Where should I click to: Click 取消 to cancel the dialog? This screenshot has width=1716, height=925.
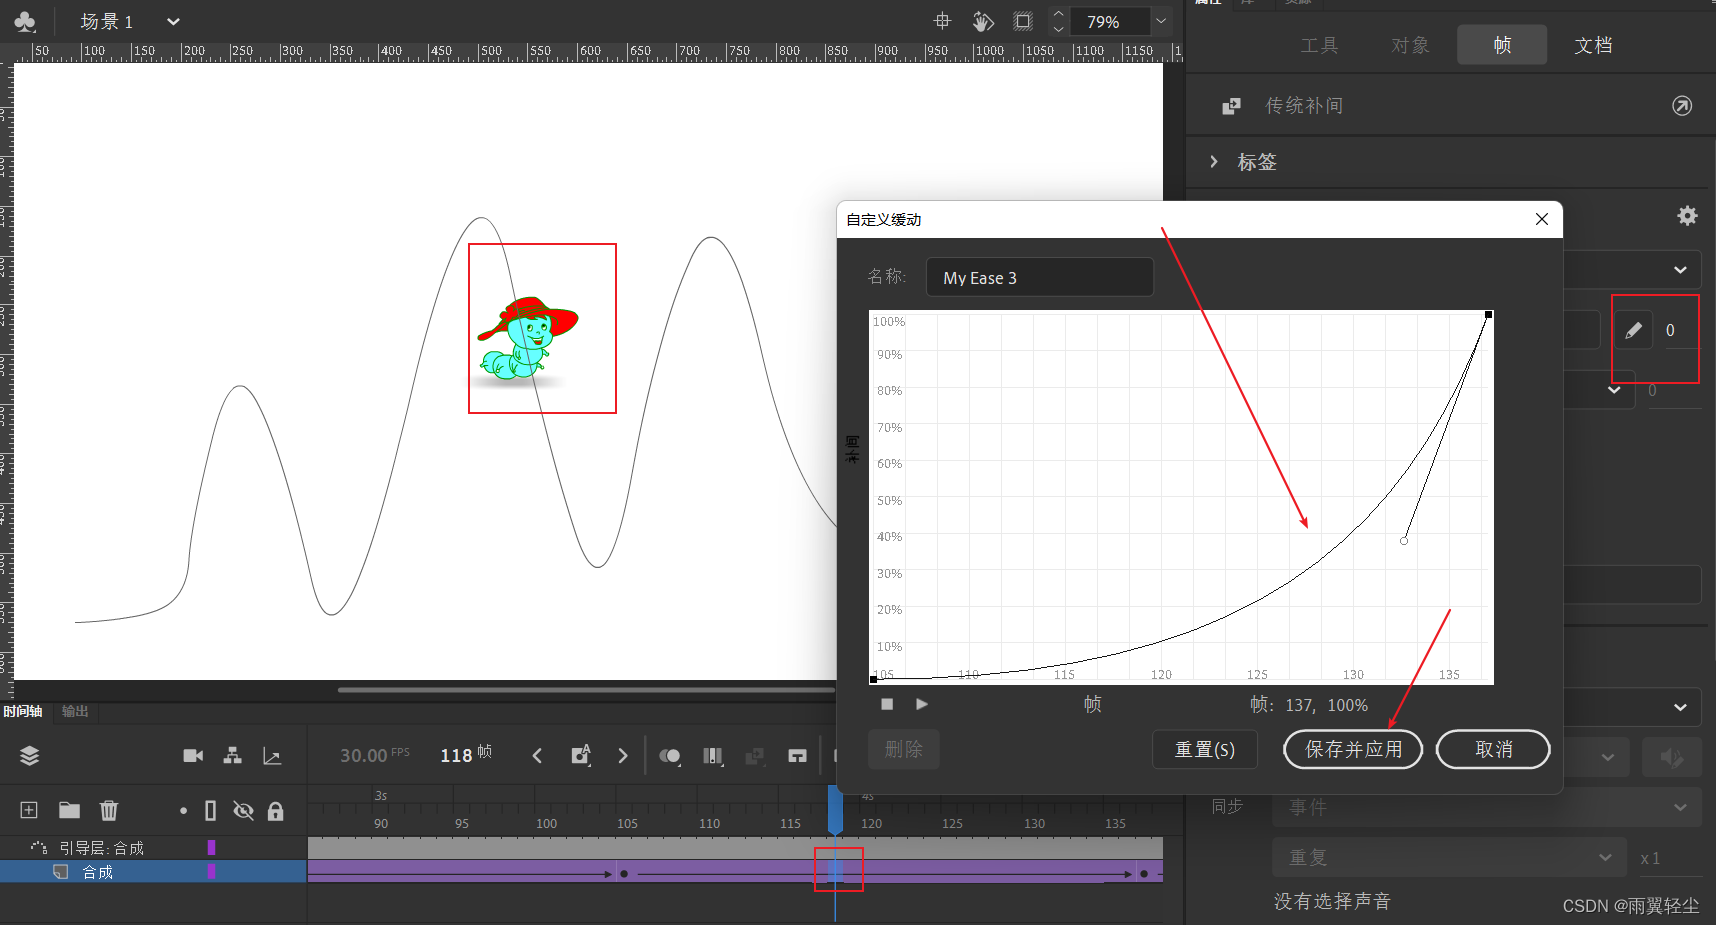(x=1493, y=749)
